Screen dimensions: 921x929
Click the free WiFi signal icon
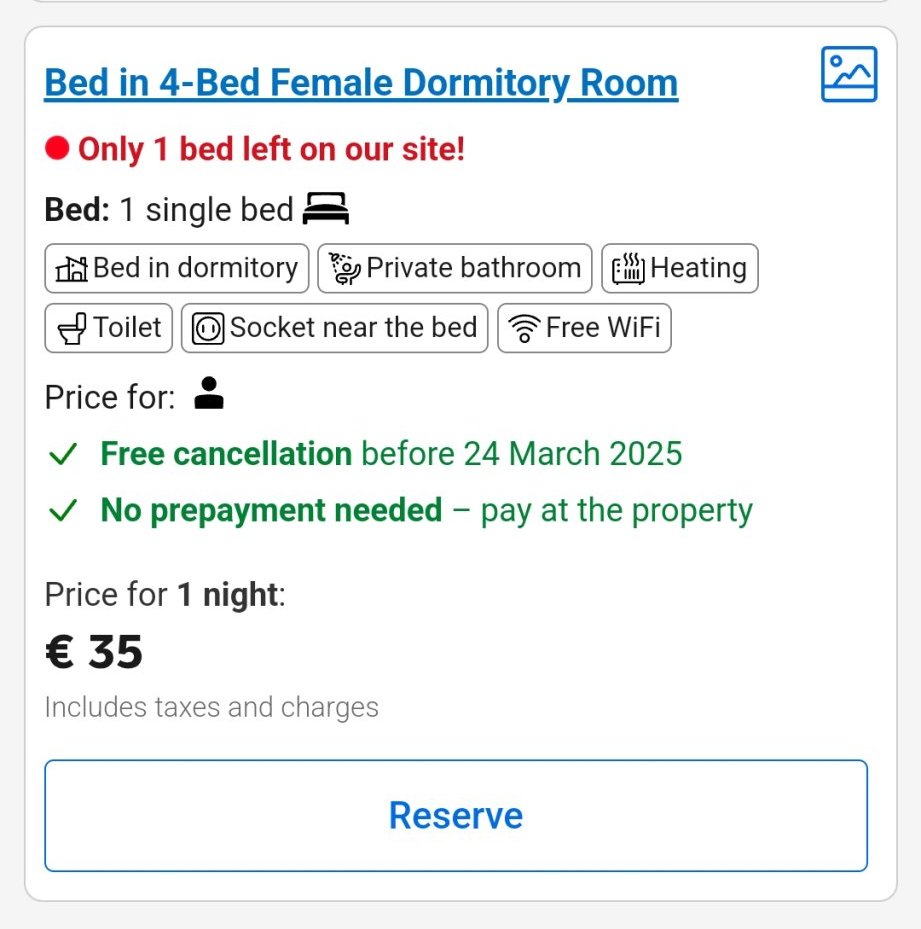(x=524, y=329)
